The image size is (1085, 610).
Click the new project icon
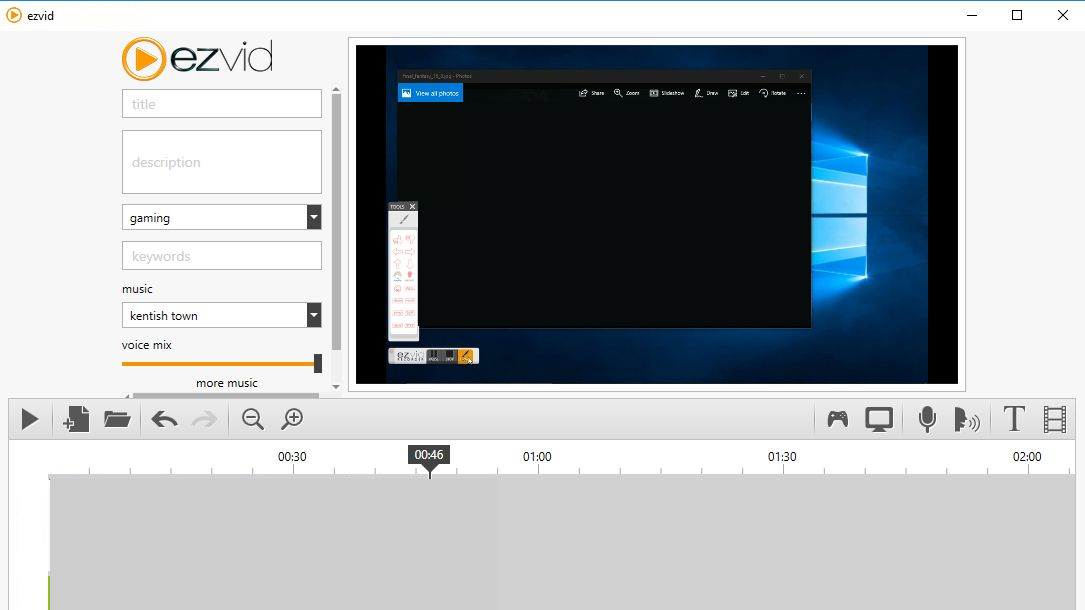76,419
